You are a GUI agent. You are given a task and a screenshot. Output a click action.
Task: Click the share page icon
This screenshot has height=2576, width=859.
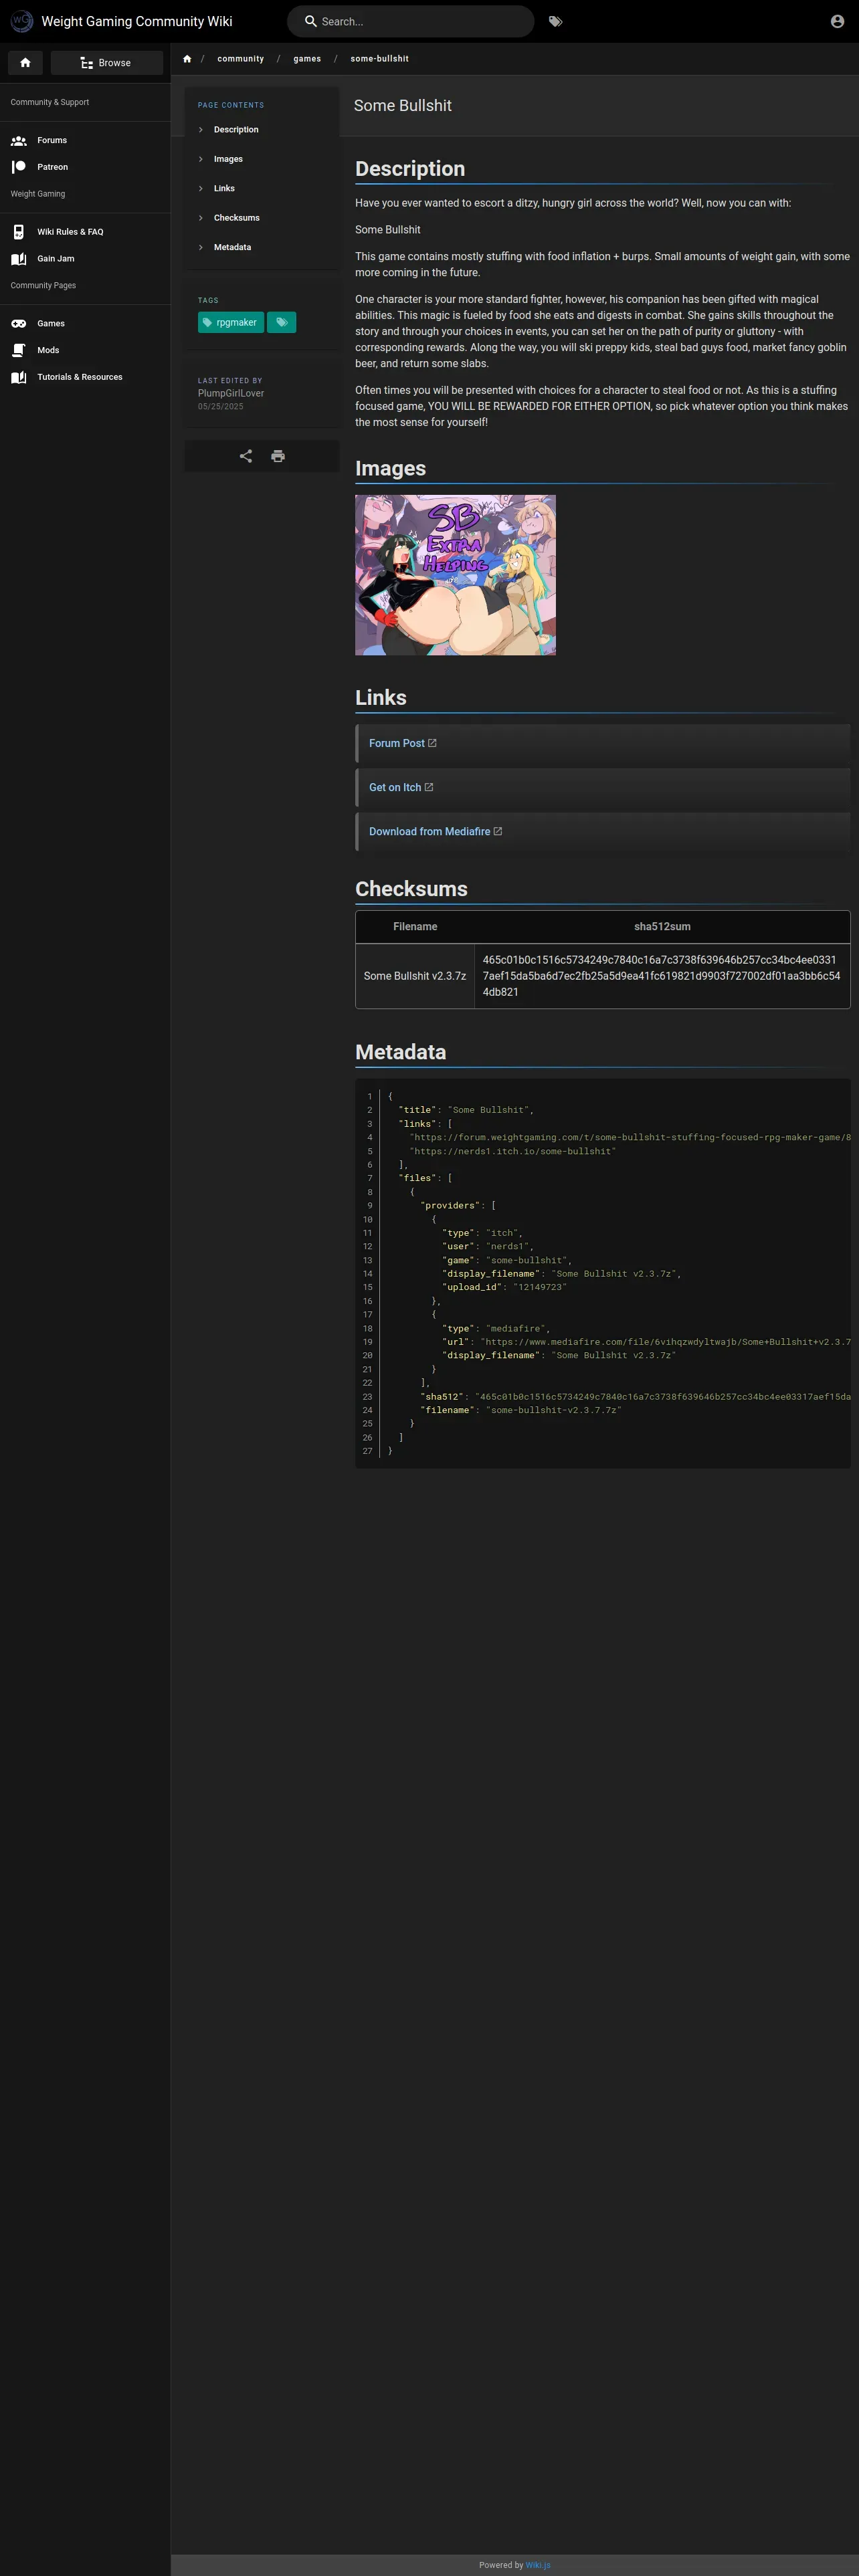point(246,456)
